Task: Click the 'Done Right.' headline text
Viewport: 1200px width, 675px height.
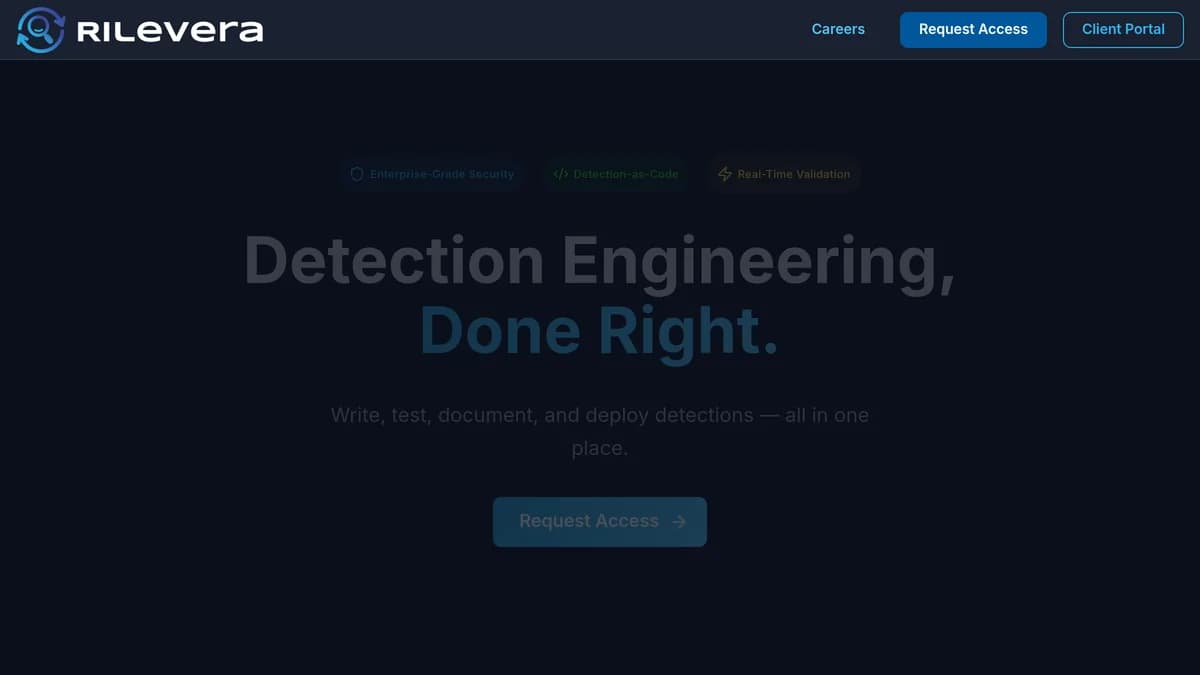Action: click(599, 330)
